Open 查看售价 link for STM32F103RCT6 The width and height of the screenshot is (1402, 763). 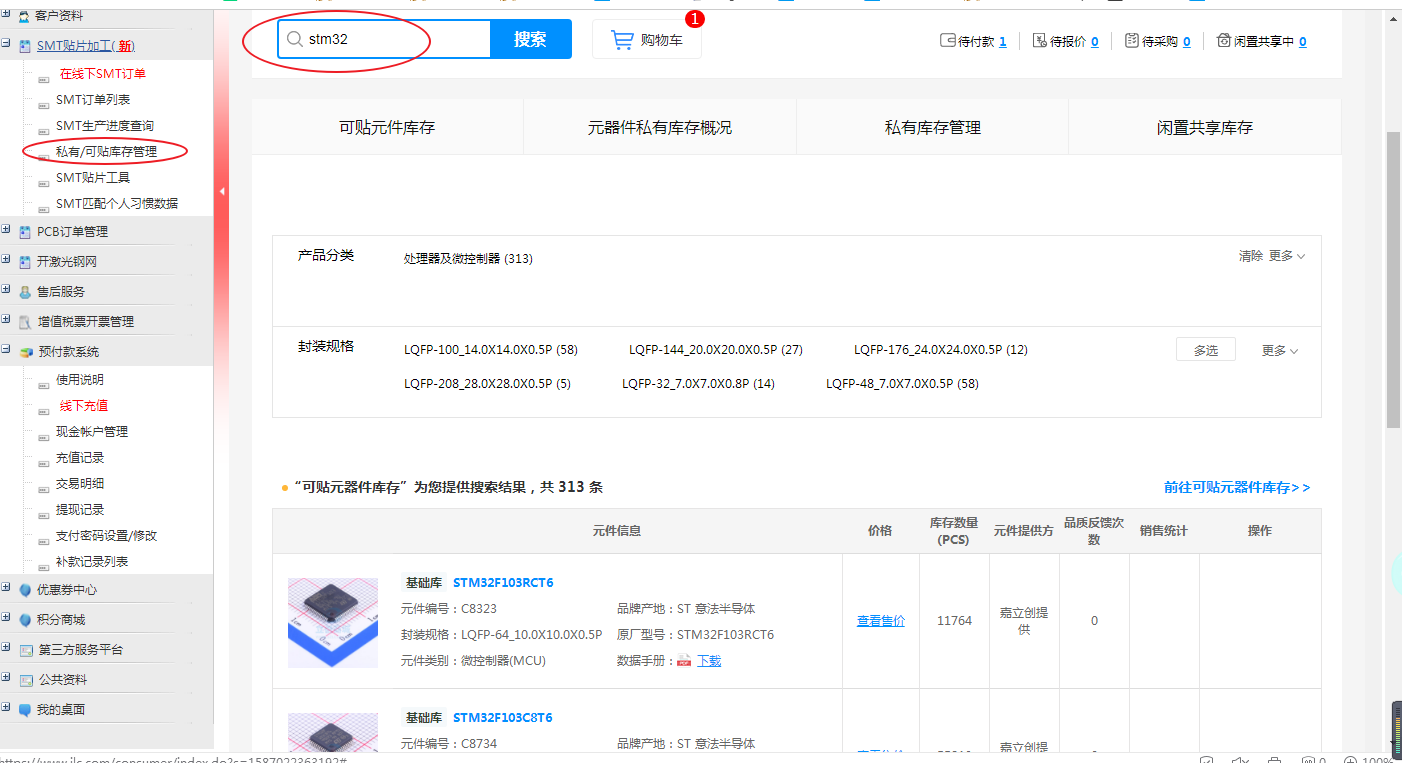click(880, 621)
